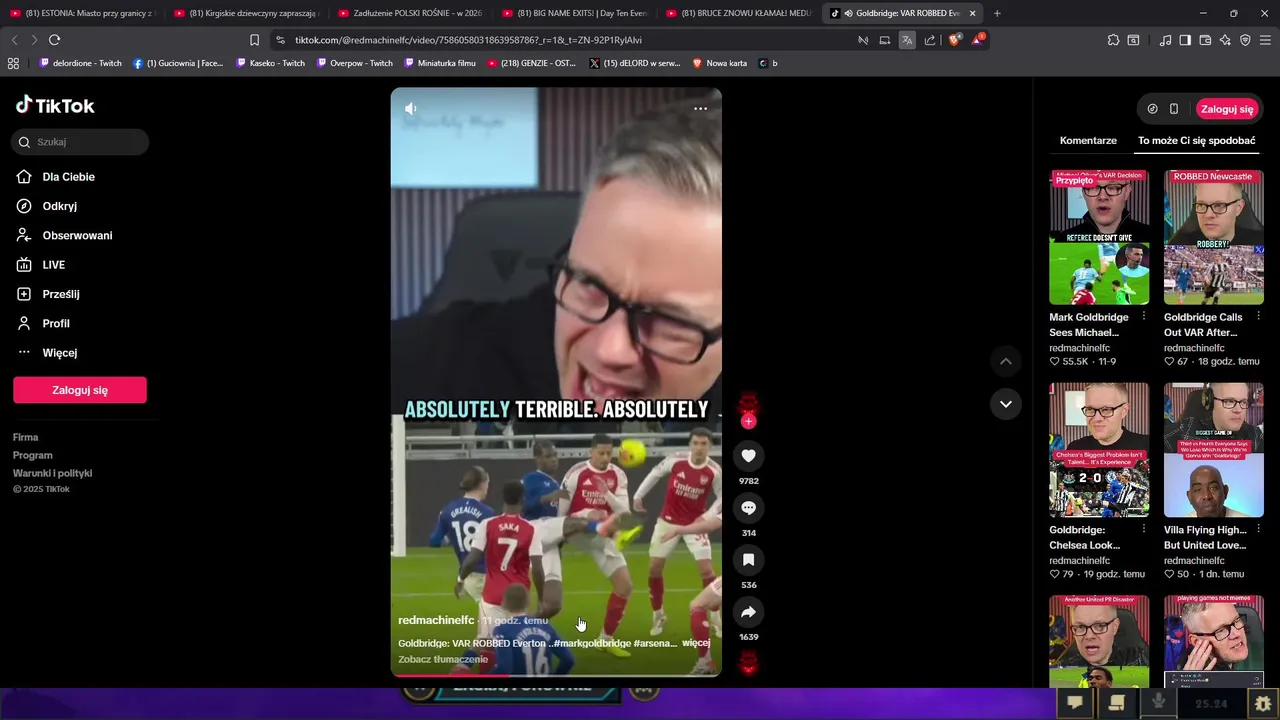
Task: Open Villa Flying High video thumbnail
Action: click(1213, 450)
